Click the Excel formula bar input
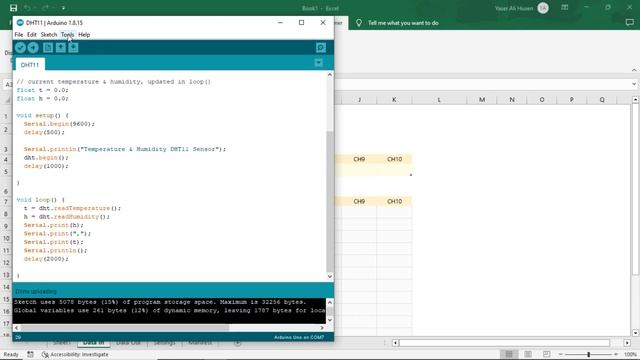640x360 pixels. (482, 84)
